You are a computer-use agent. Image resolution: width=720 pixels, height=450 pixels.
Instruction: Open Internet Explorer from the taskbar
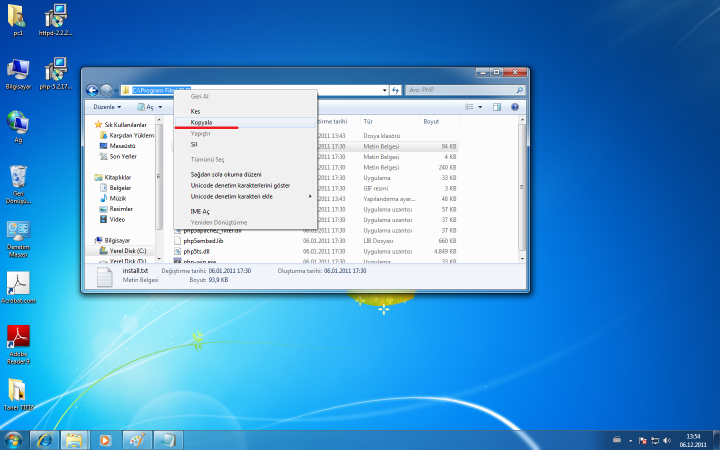click(44, 439)
